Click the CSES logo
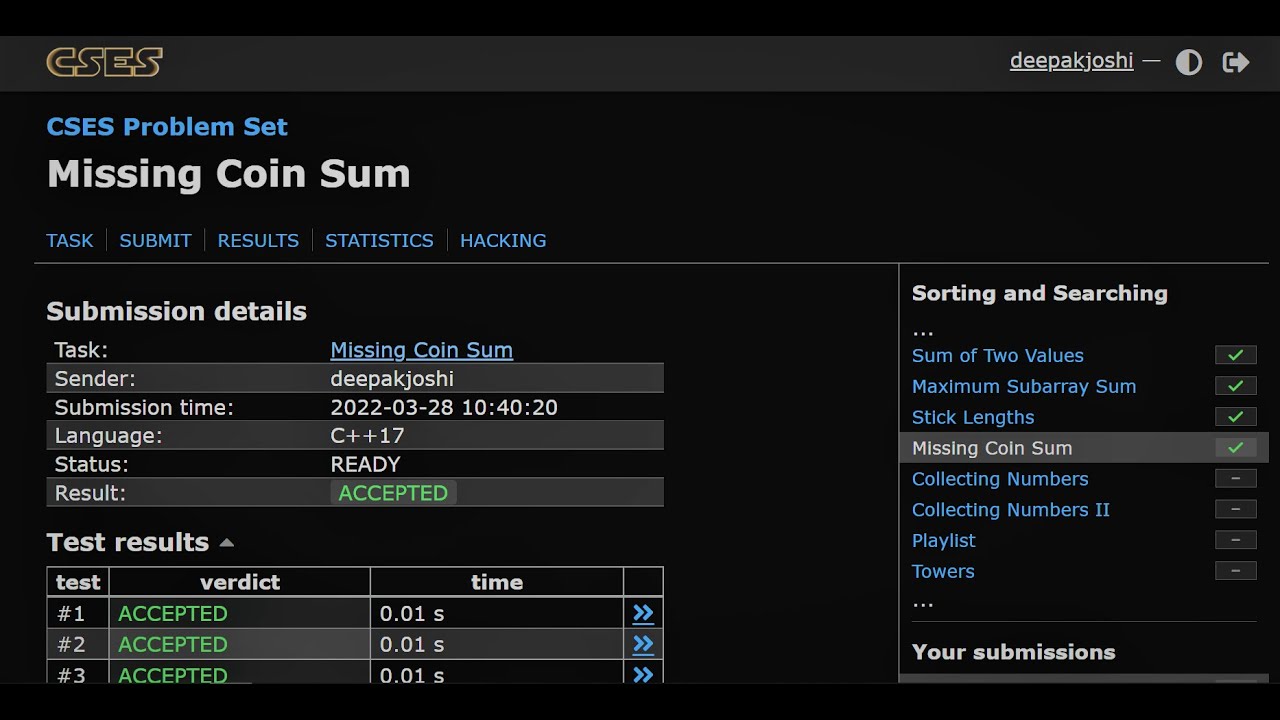Screen dimensions: 1280x720 pos(104,62)
